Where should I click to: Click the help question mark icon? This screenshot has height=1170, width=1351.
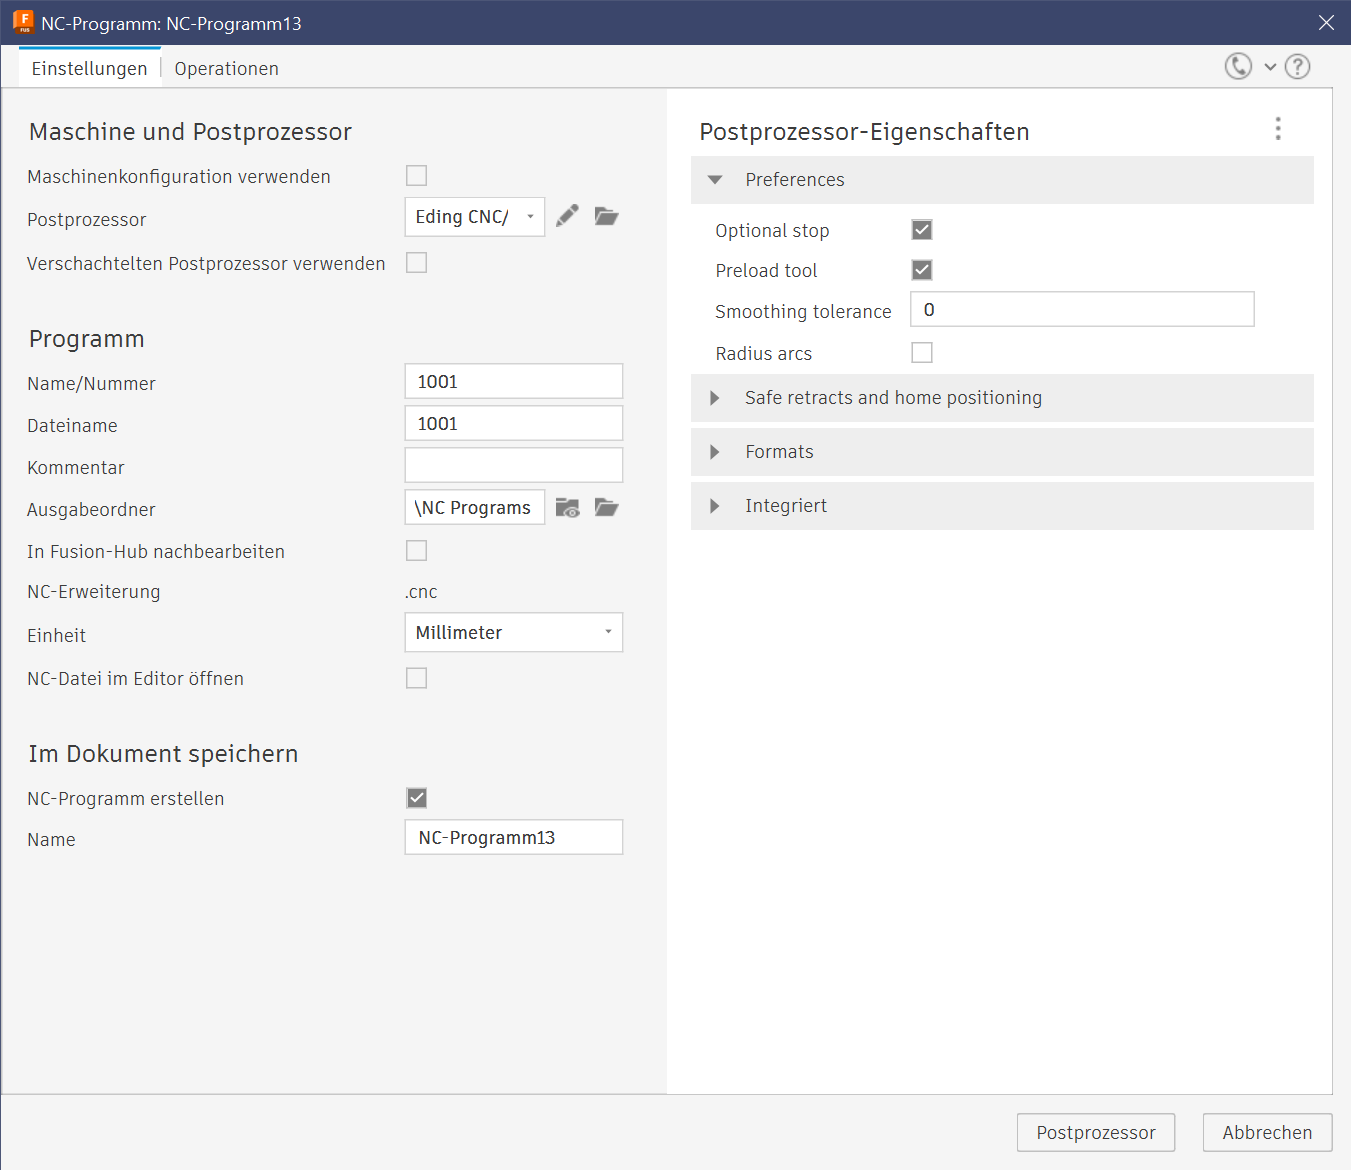(x=1297, y=66)
